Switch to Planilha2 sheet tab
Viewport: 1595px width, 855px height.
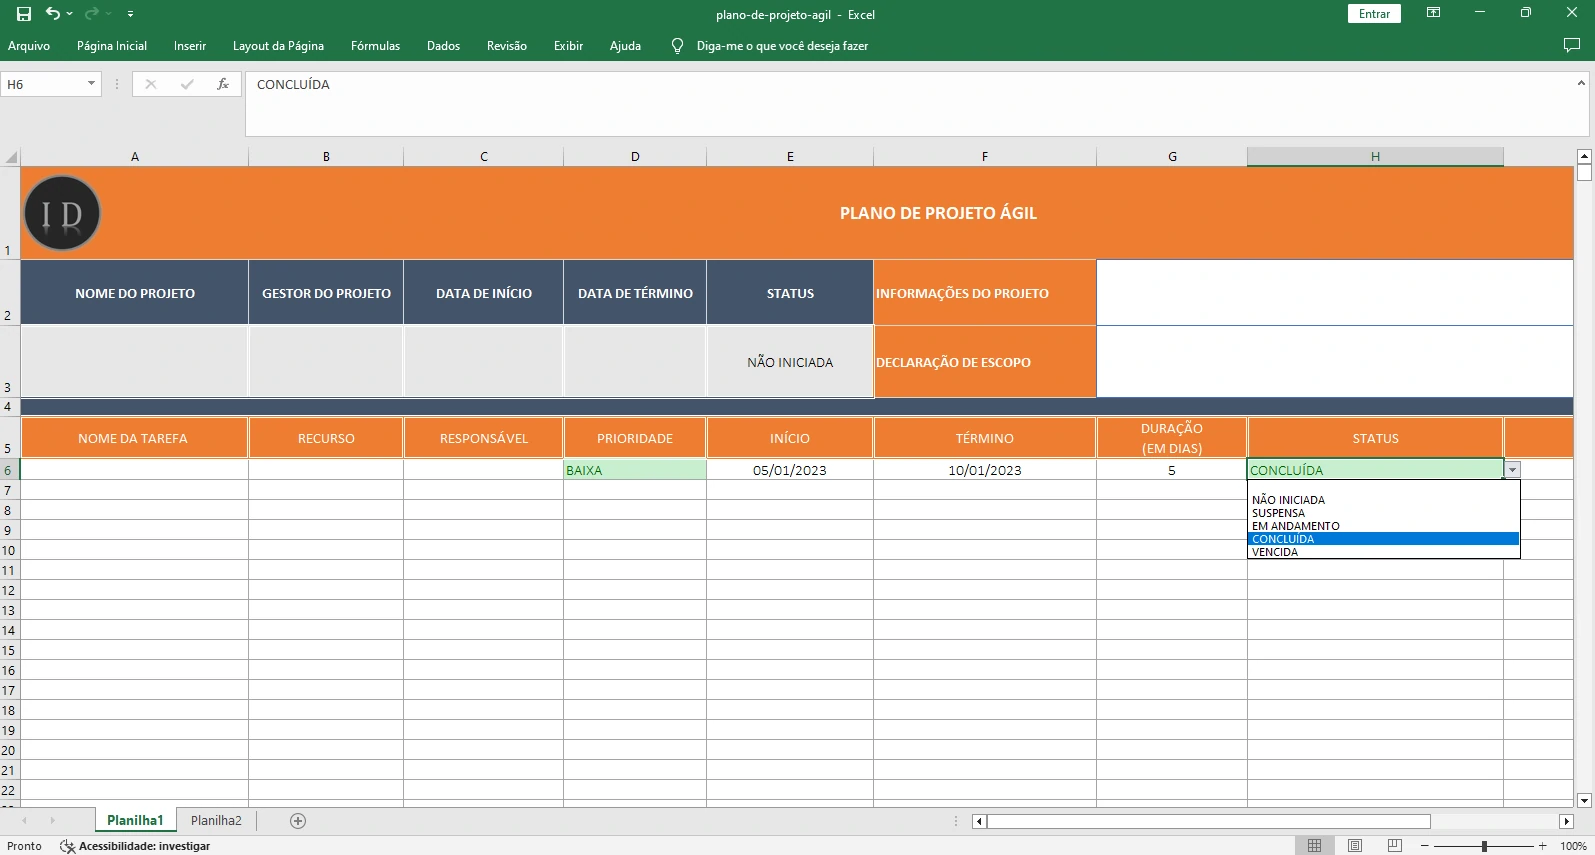pos(216,821)
